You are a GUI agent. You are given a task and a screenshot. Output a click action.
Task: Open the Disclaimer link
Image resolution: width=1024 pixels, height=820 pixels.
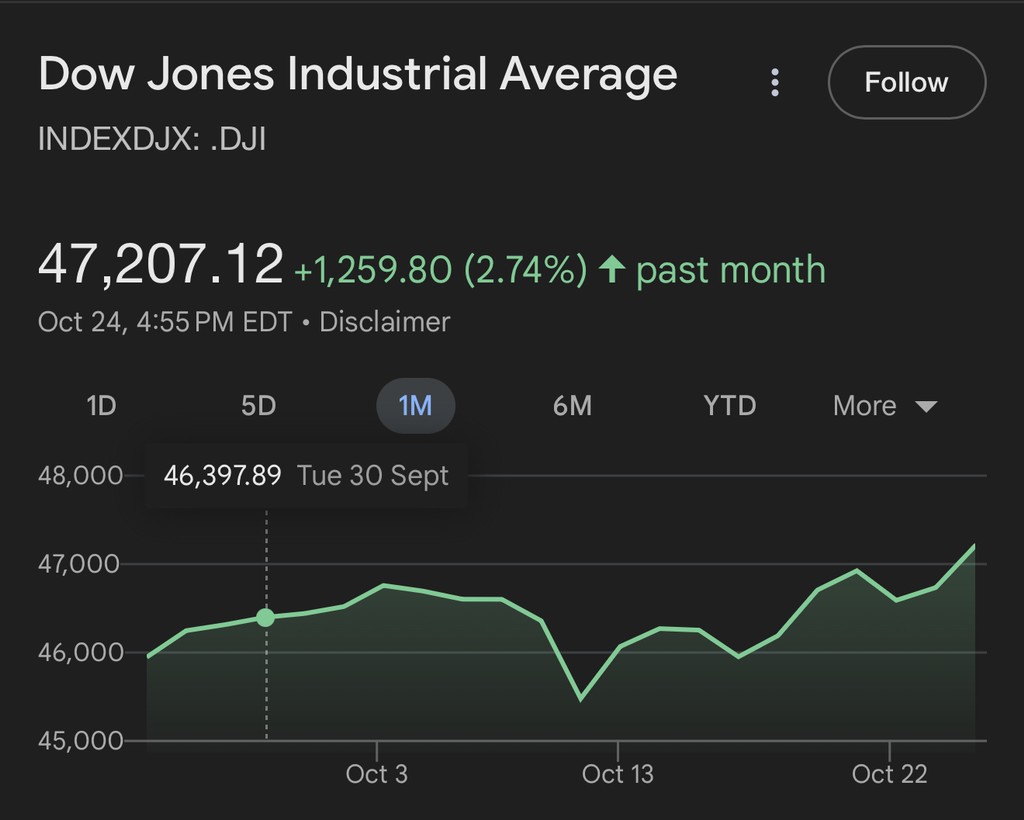pos(384,322)
